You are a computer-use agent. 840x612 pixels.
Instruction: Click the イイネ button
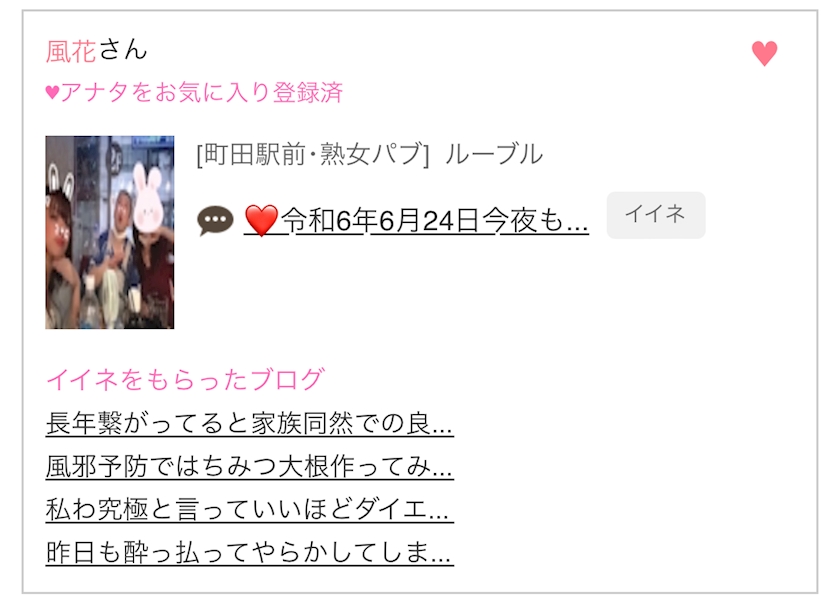pos(656,215)
